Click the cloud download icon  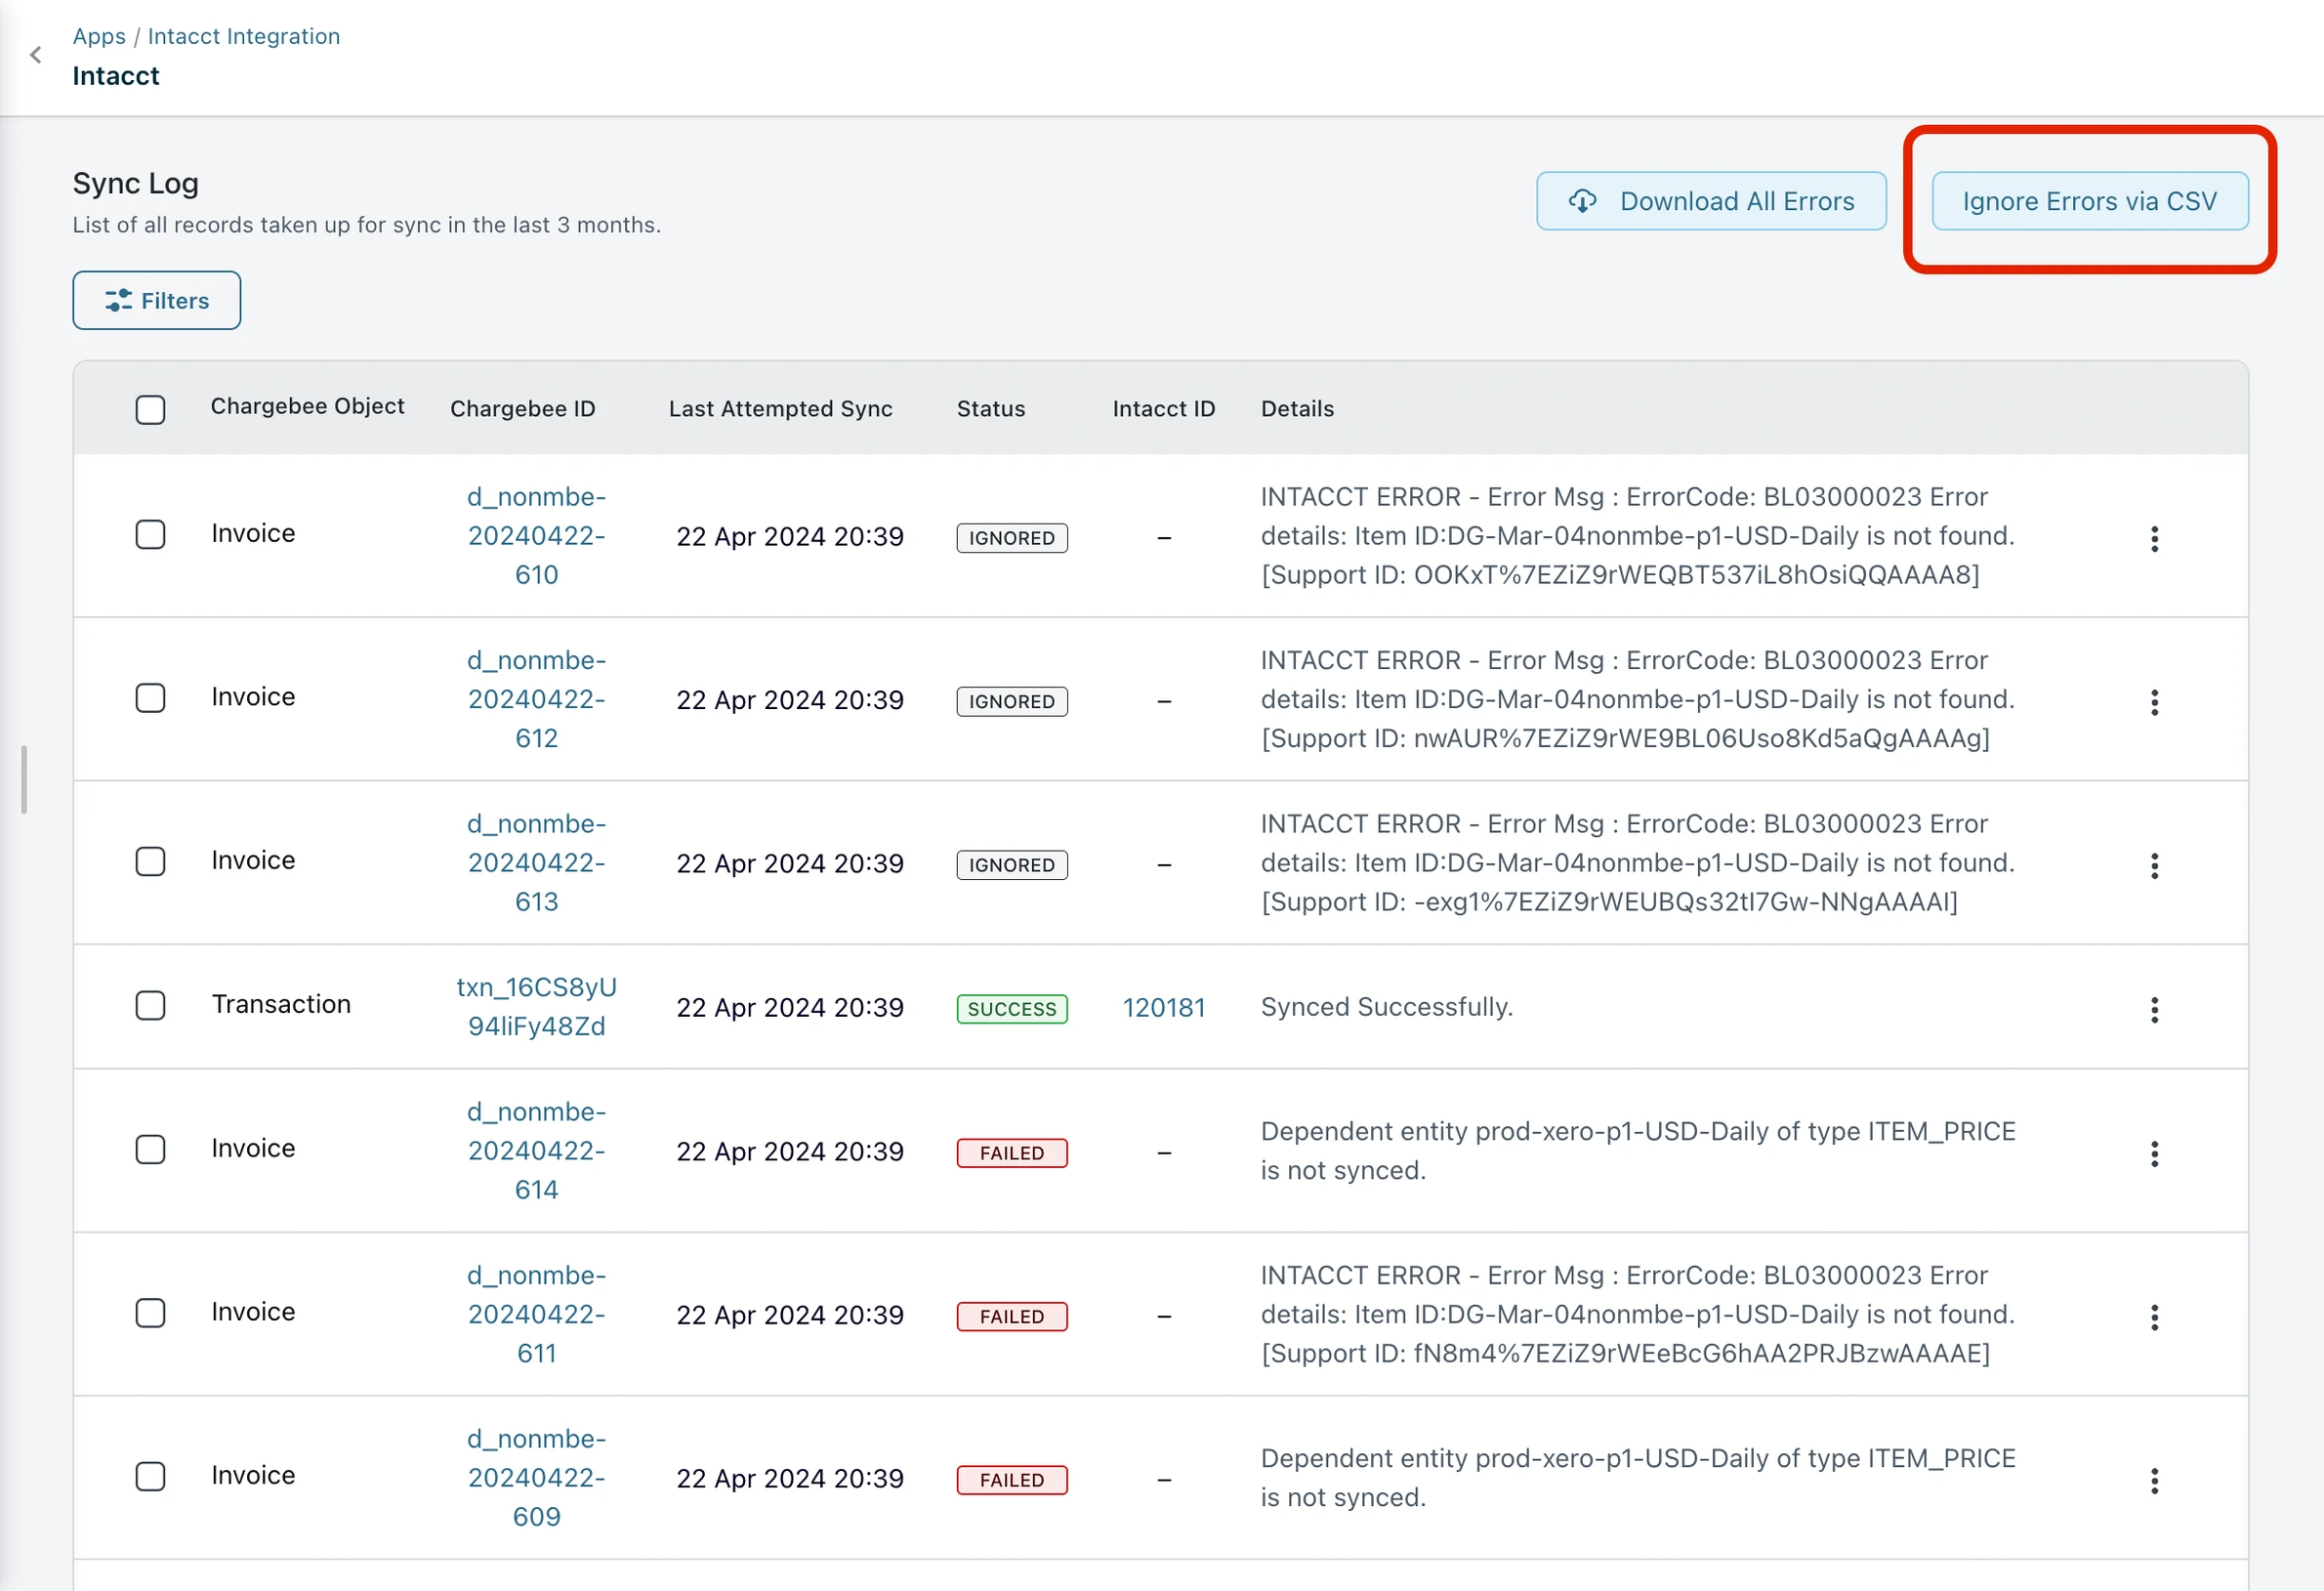coord(1582,201)
